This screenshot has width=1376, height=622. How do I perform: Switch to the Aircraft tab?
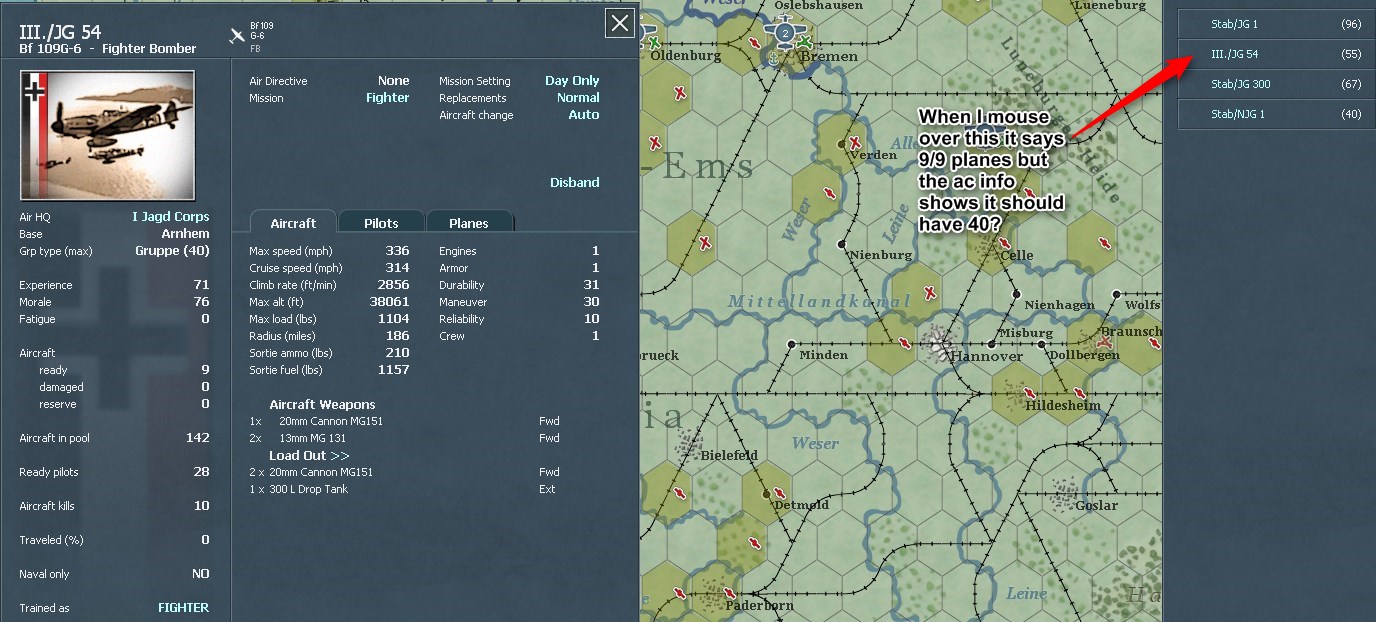tap(293, 223)
